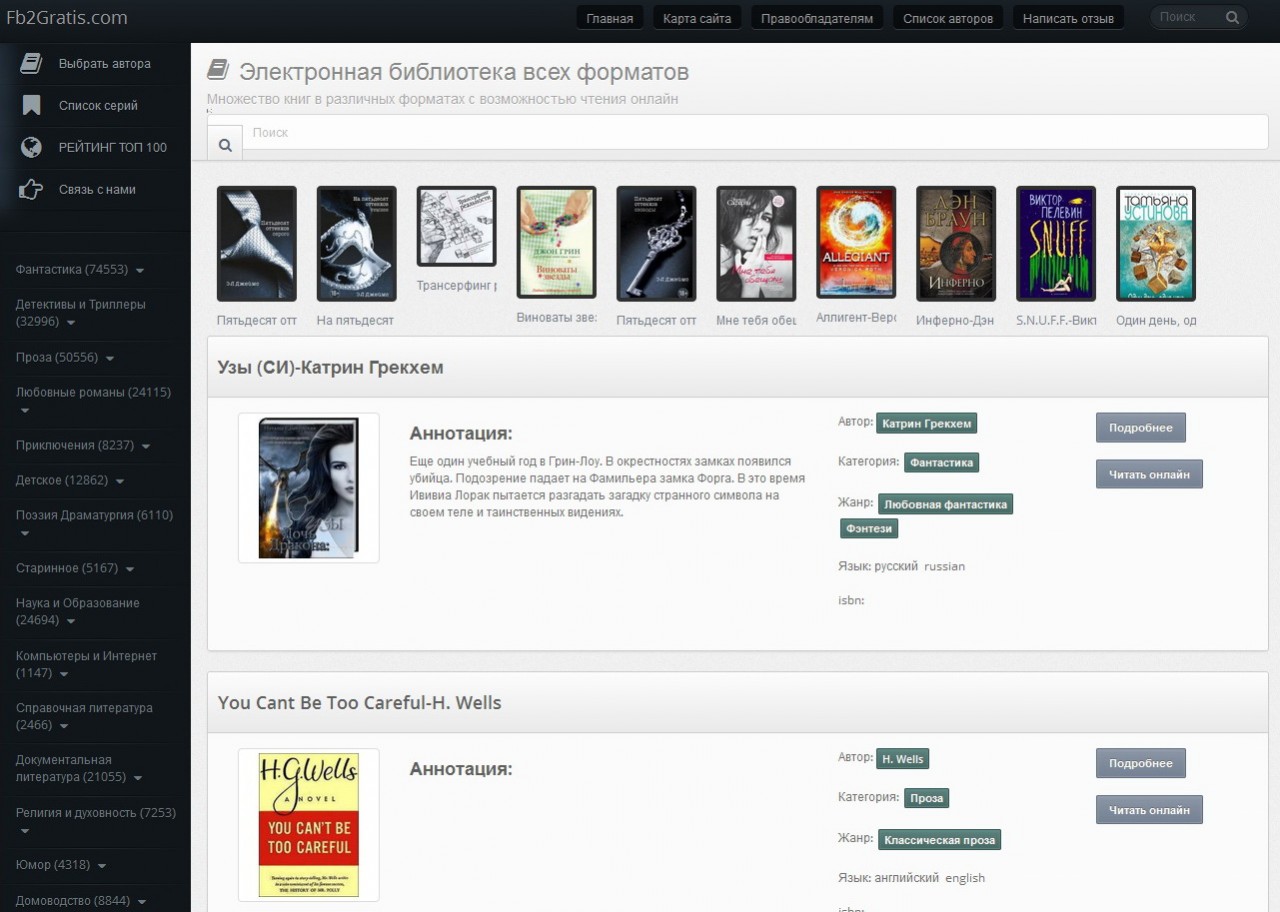This screenshot has width=1280, height=912.
Task: Open РЕЙТИНГ ТОП 100 in the sidebar
Action: tap(113, 147)
